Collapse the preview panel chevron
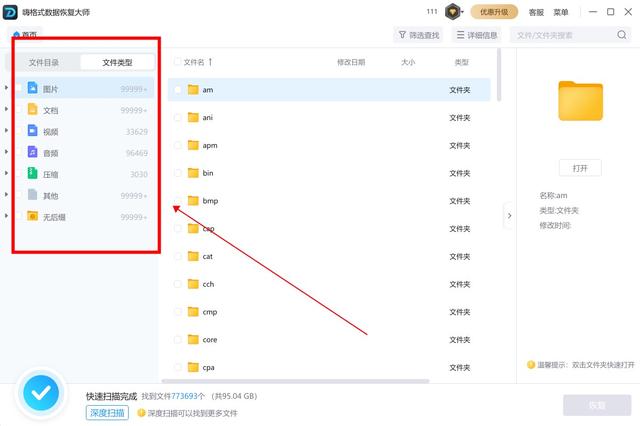The image size is (640, 426). (x=509, y=215)
